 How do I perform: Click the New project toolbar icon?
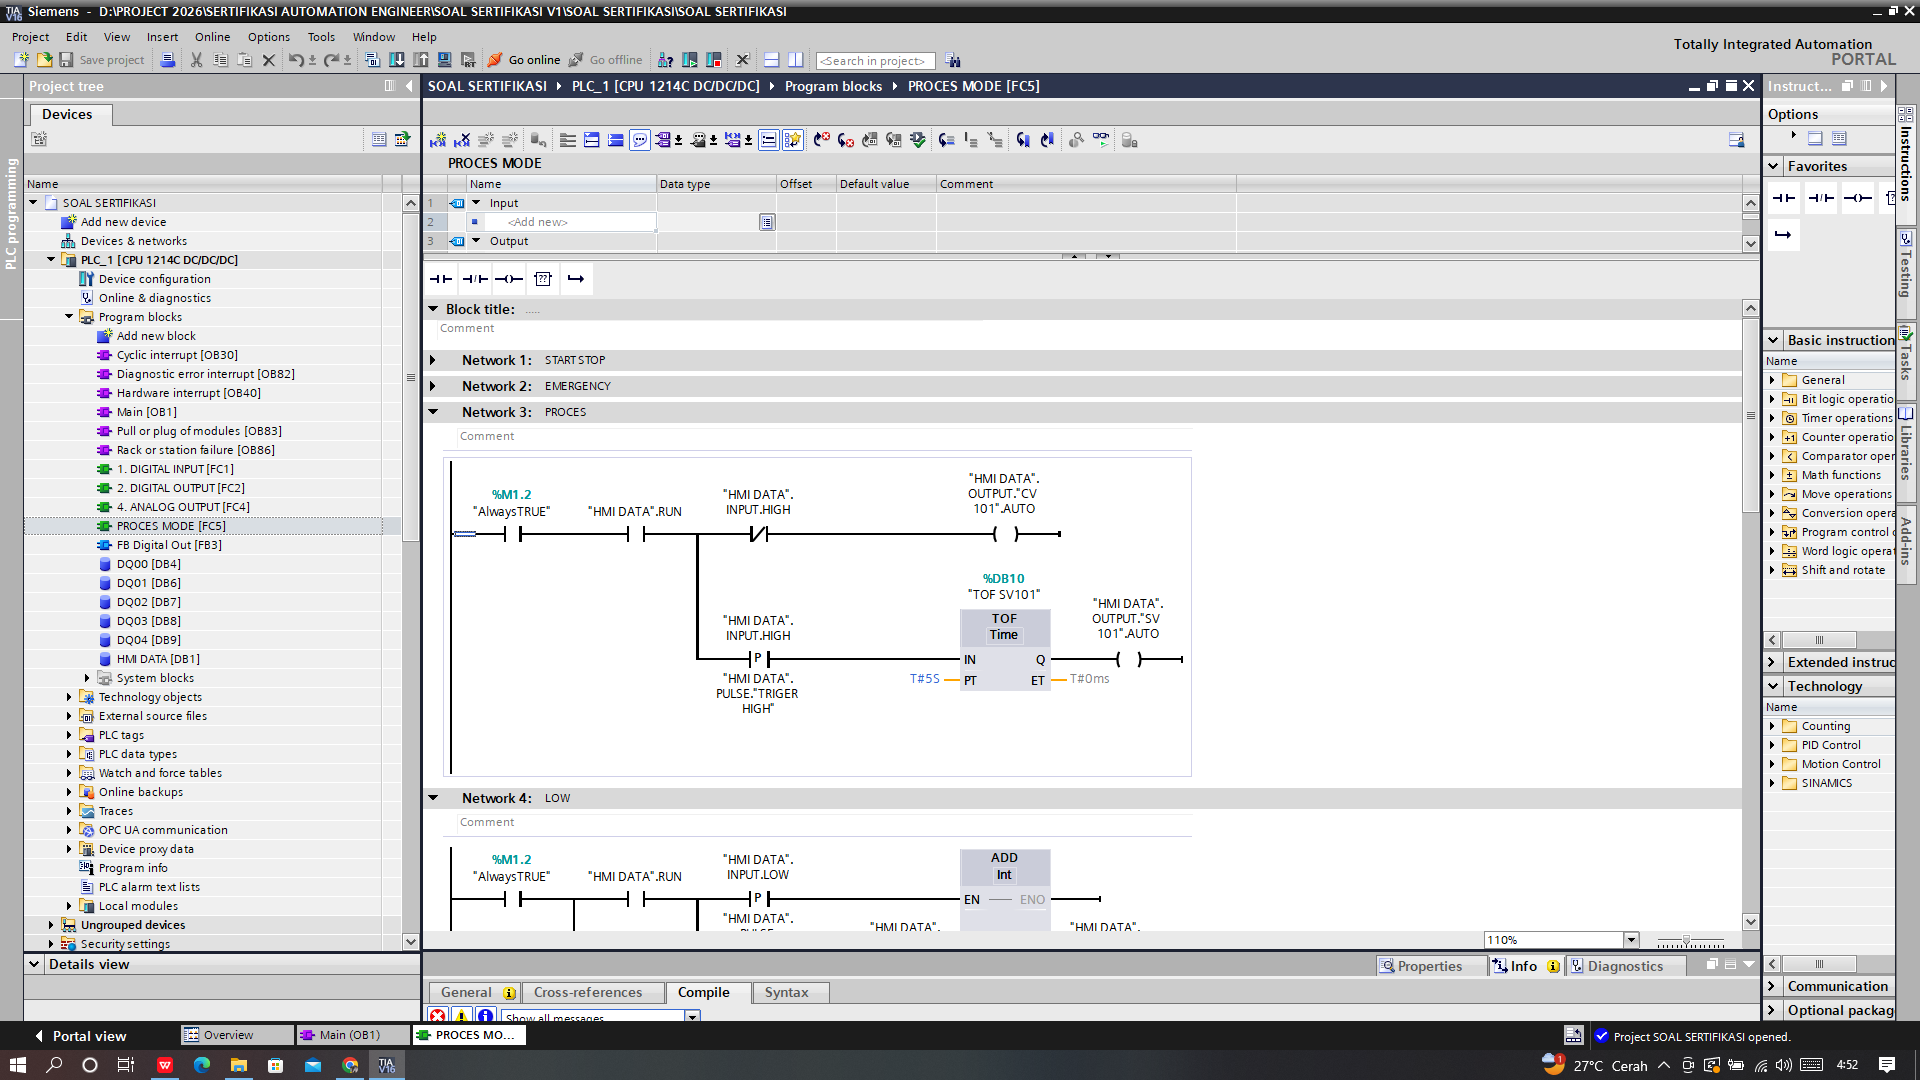(20, 60)
